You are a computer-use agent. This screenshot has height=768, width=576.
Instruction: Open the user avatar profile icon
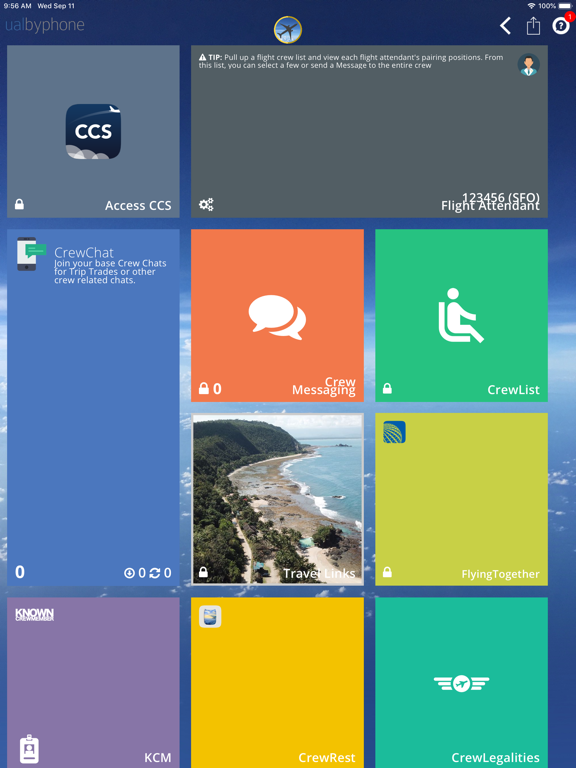tap(528, 65)
